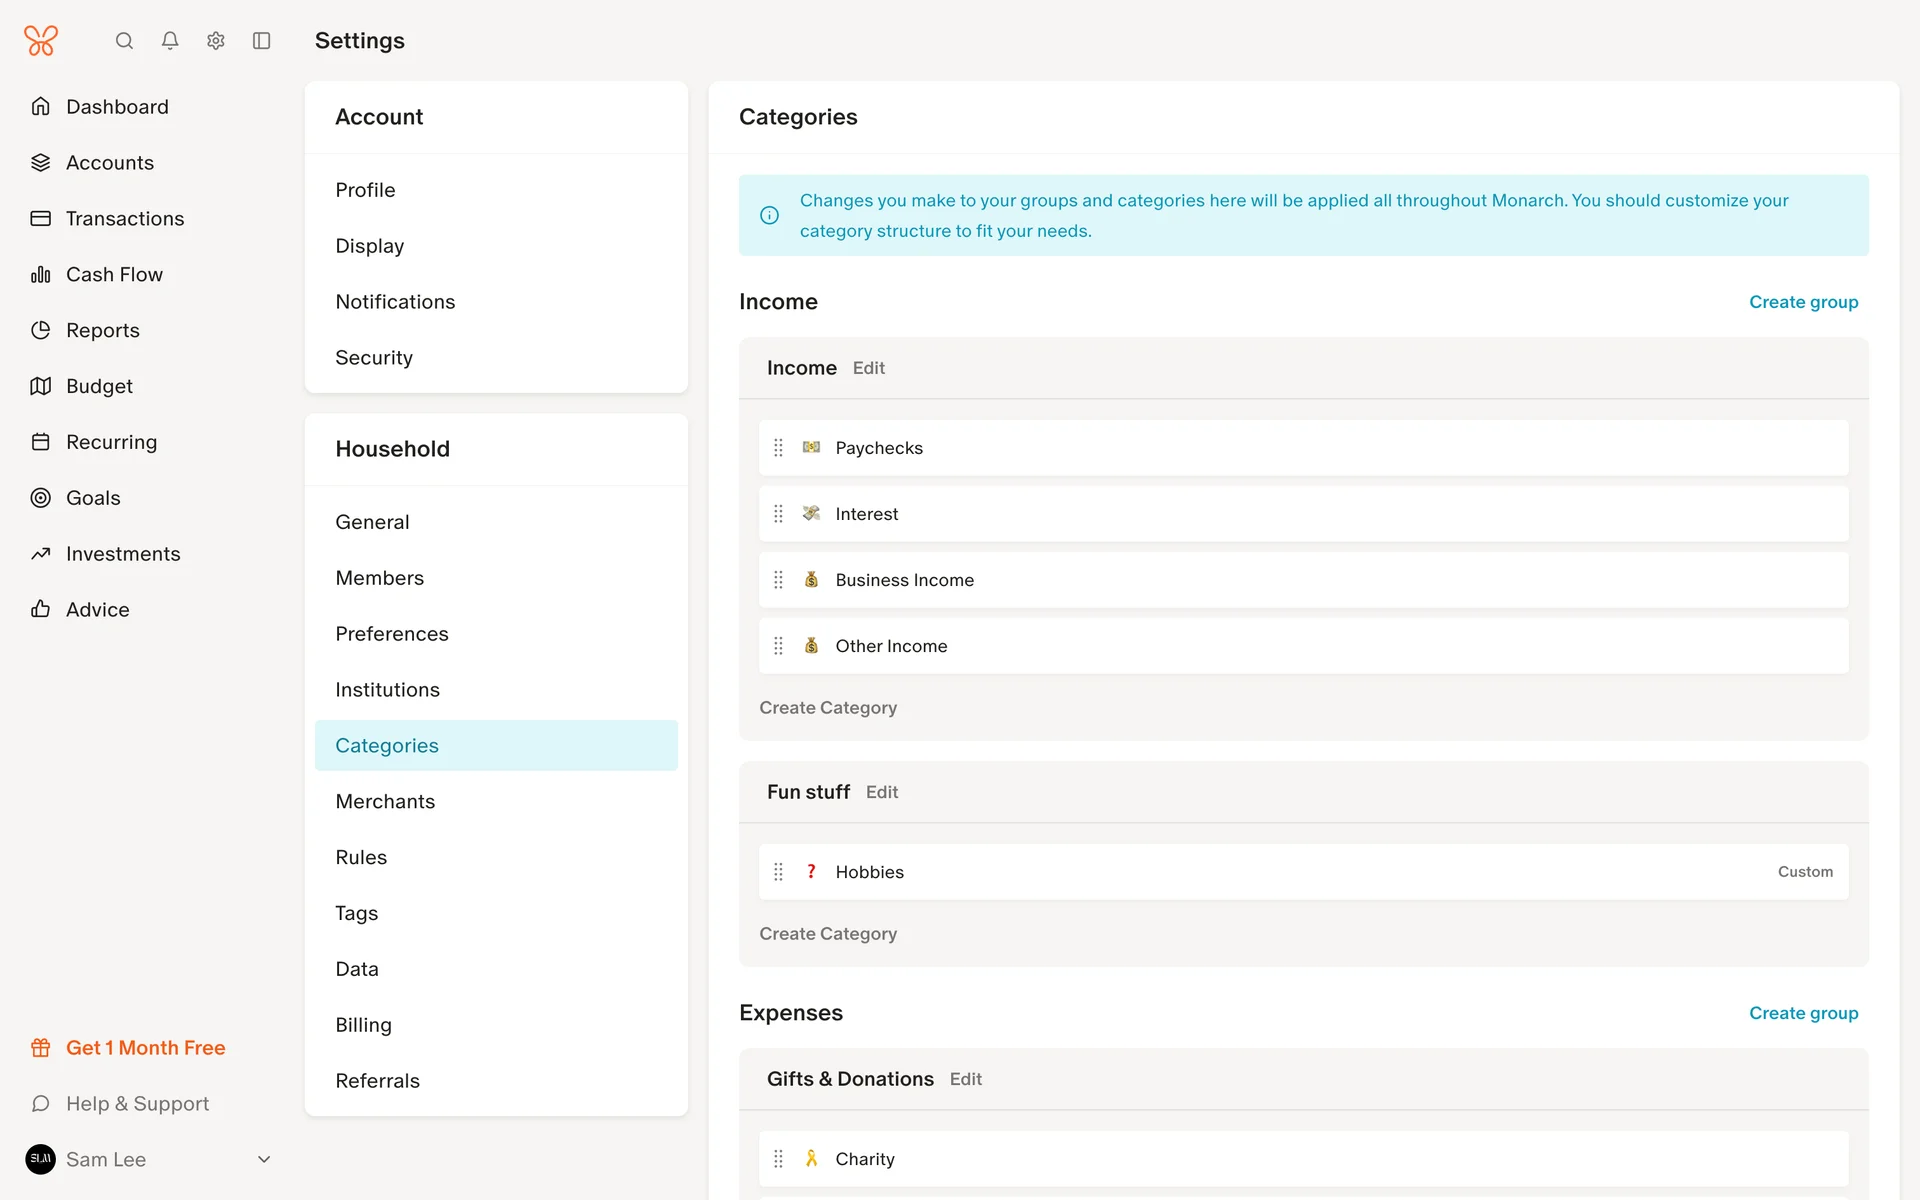Click the Get 1 Month Free link

click(145, 1047)
